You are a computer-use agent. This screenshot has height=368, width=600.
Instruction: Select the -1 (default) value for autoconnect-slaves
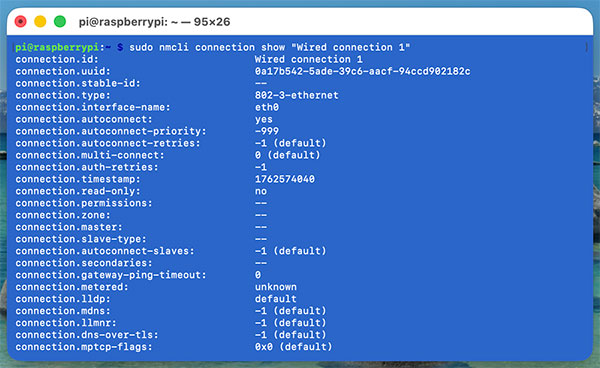coord(290,251)
